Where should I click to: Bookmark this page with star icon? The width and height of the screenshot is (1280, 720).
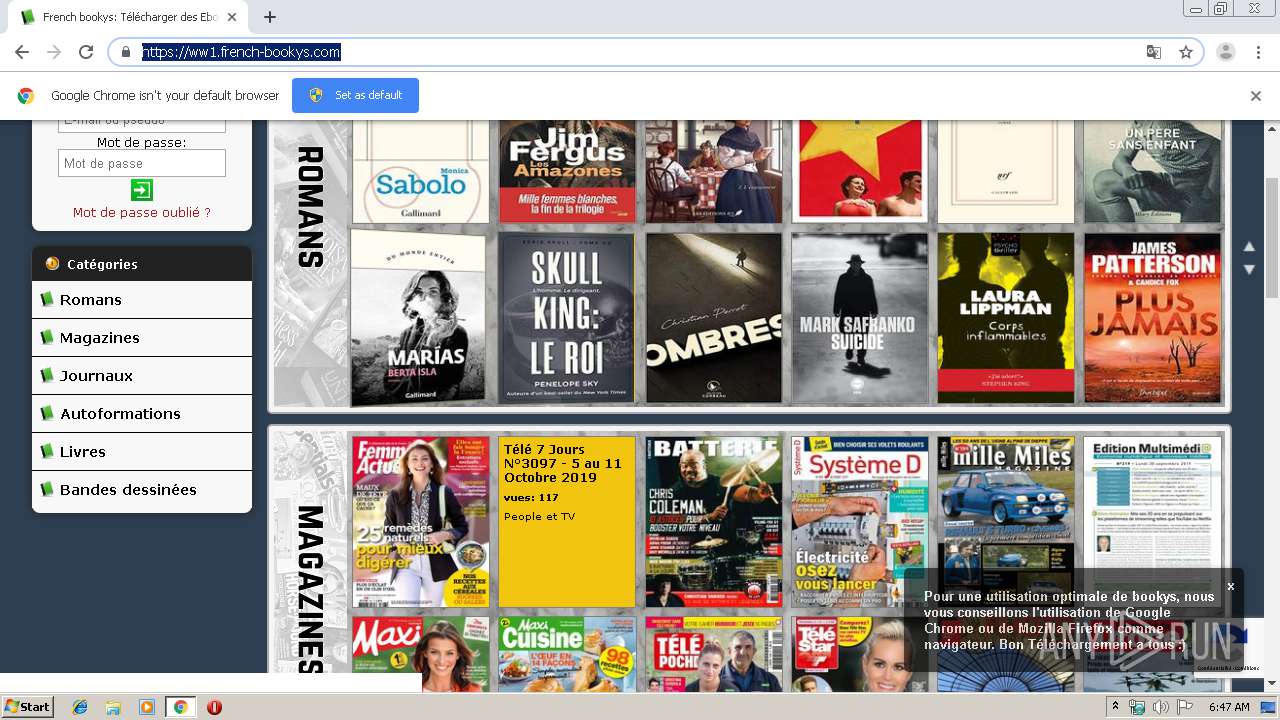tap(1186, 52)
